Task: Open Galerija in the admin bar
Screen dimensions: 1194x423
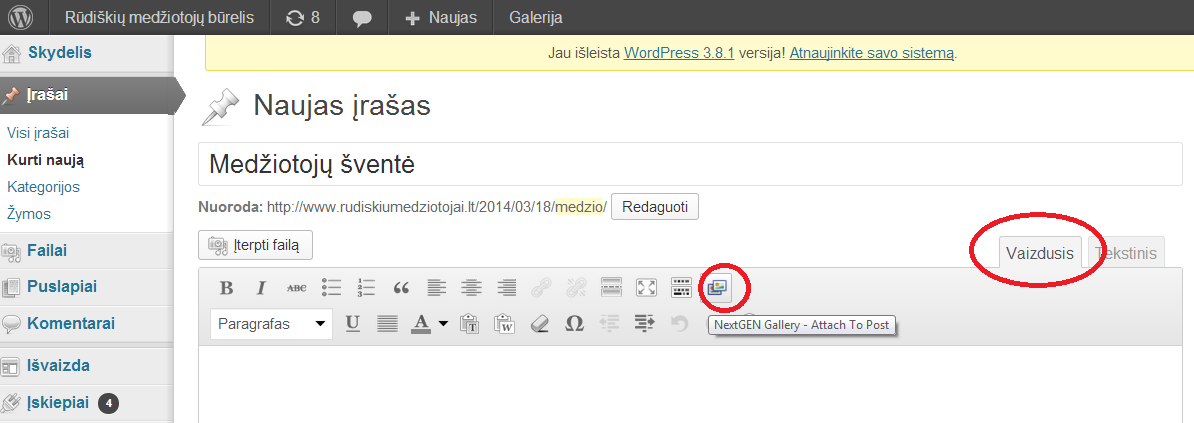Action: click(x=536, y=17)
